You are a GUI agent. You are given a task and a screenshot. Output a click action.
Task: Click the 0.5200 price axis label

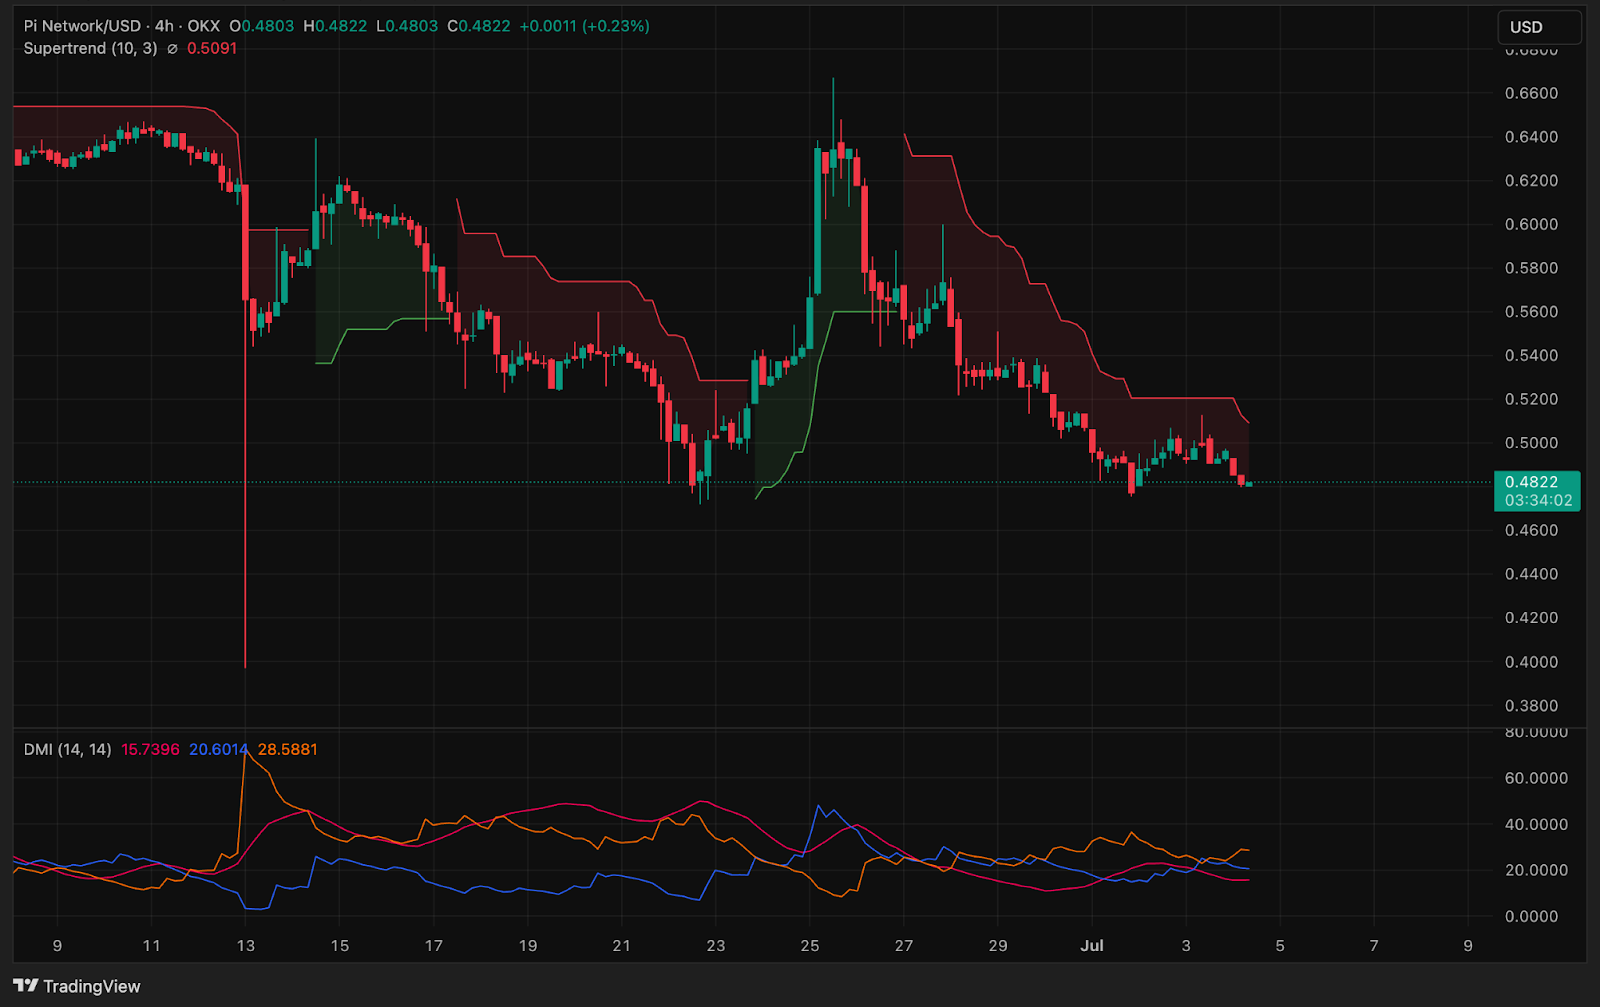pos(1531,399)
